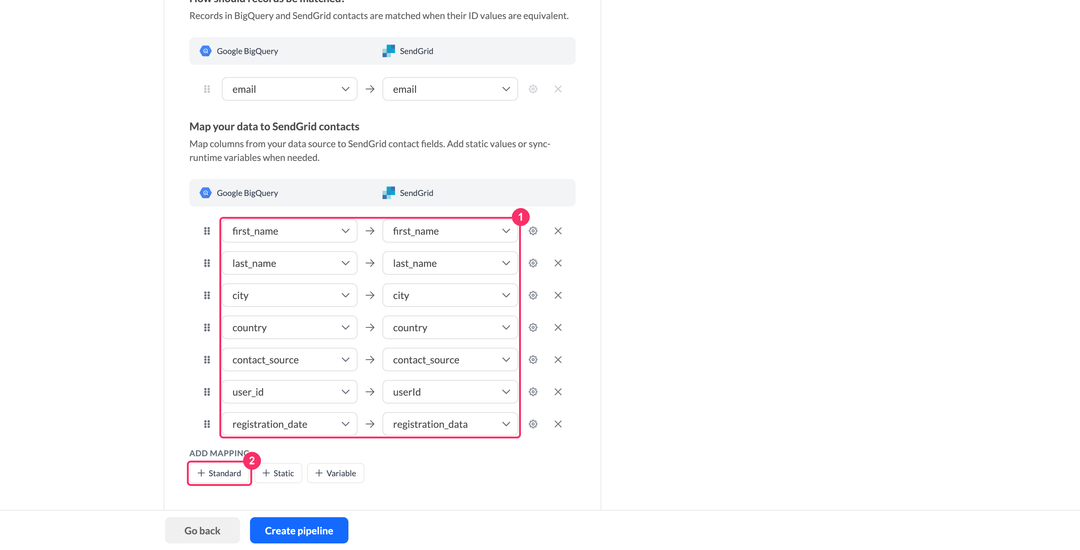This screenshot has height=550, width=1080.
Task: Click the Create pipeline button
Action: coord(299,531)
